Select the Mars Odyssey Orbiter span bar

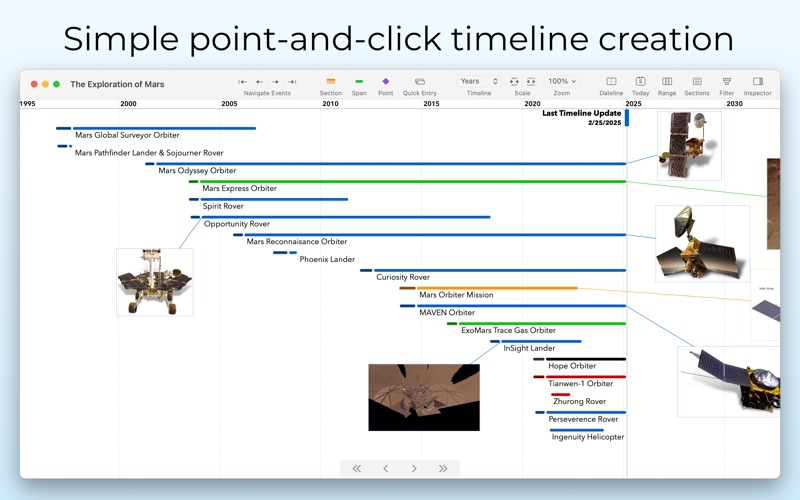[391, 164]
